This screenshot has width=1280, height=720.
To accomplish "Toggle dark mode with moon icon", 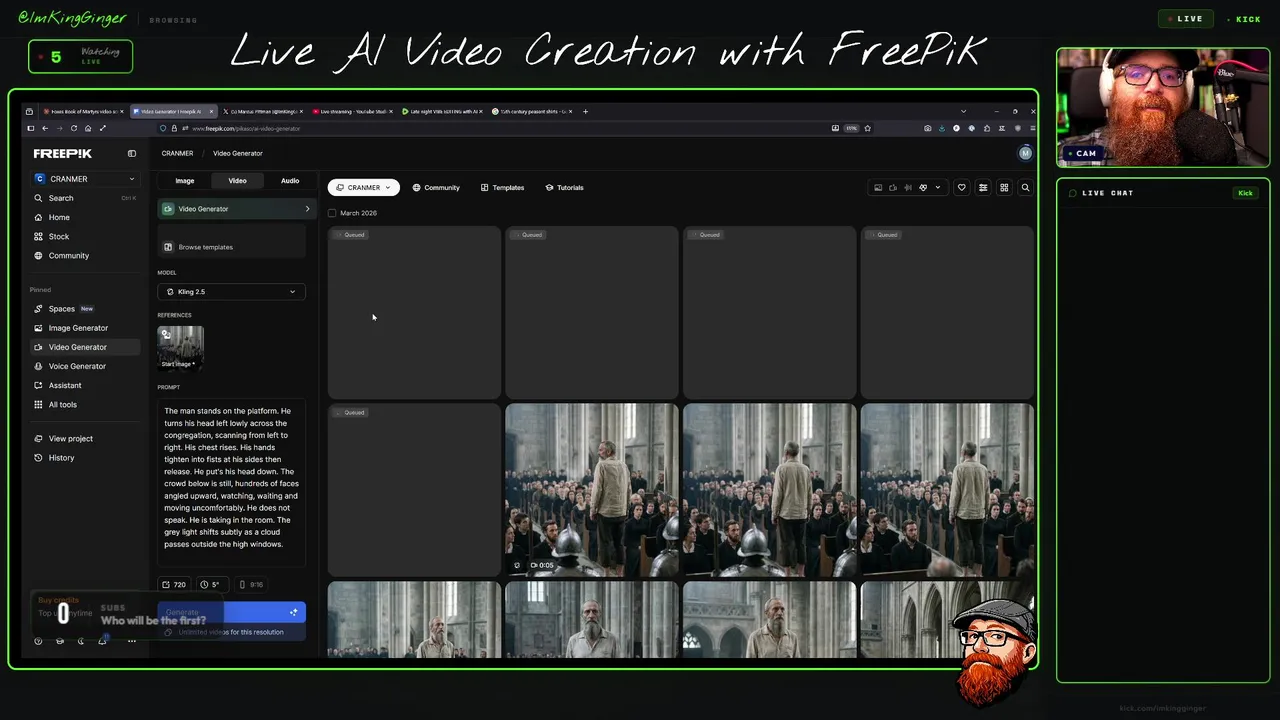I will tap(81, 641).
